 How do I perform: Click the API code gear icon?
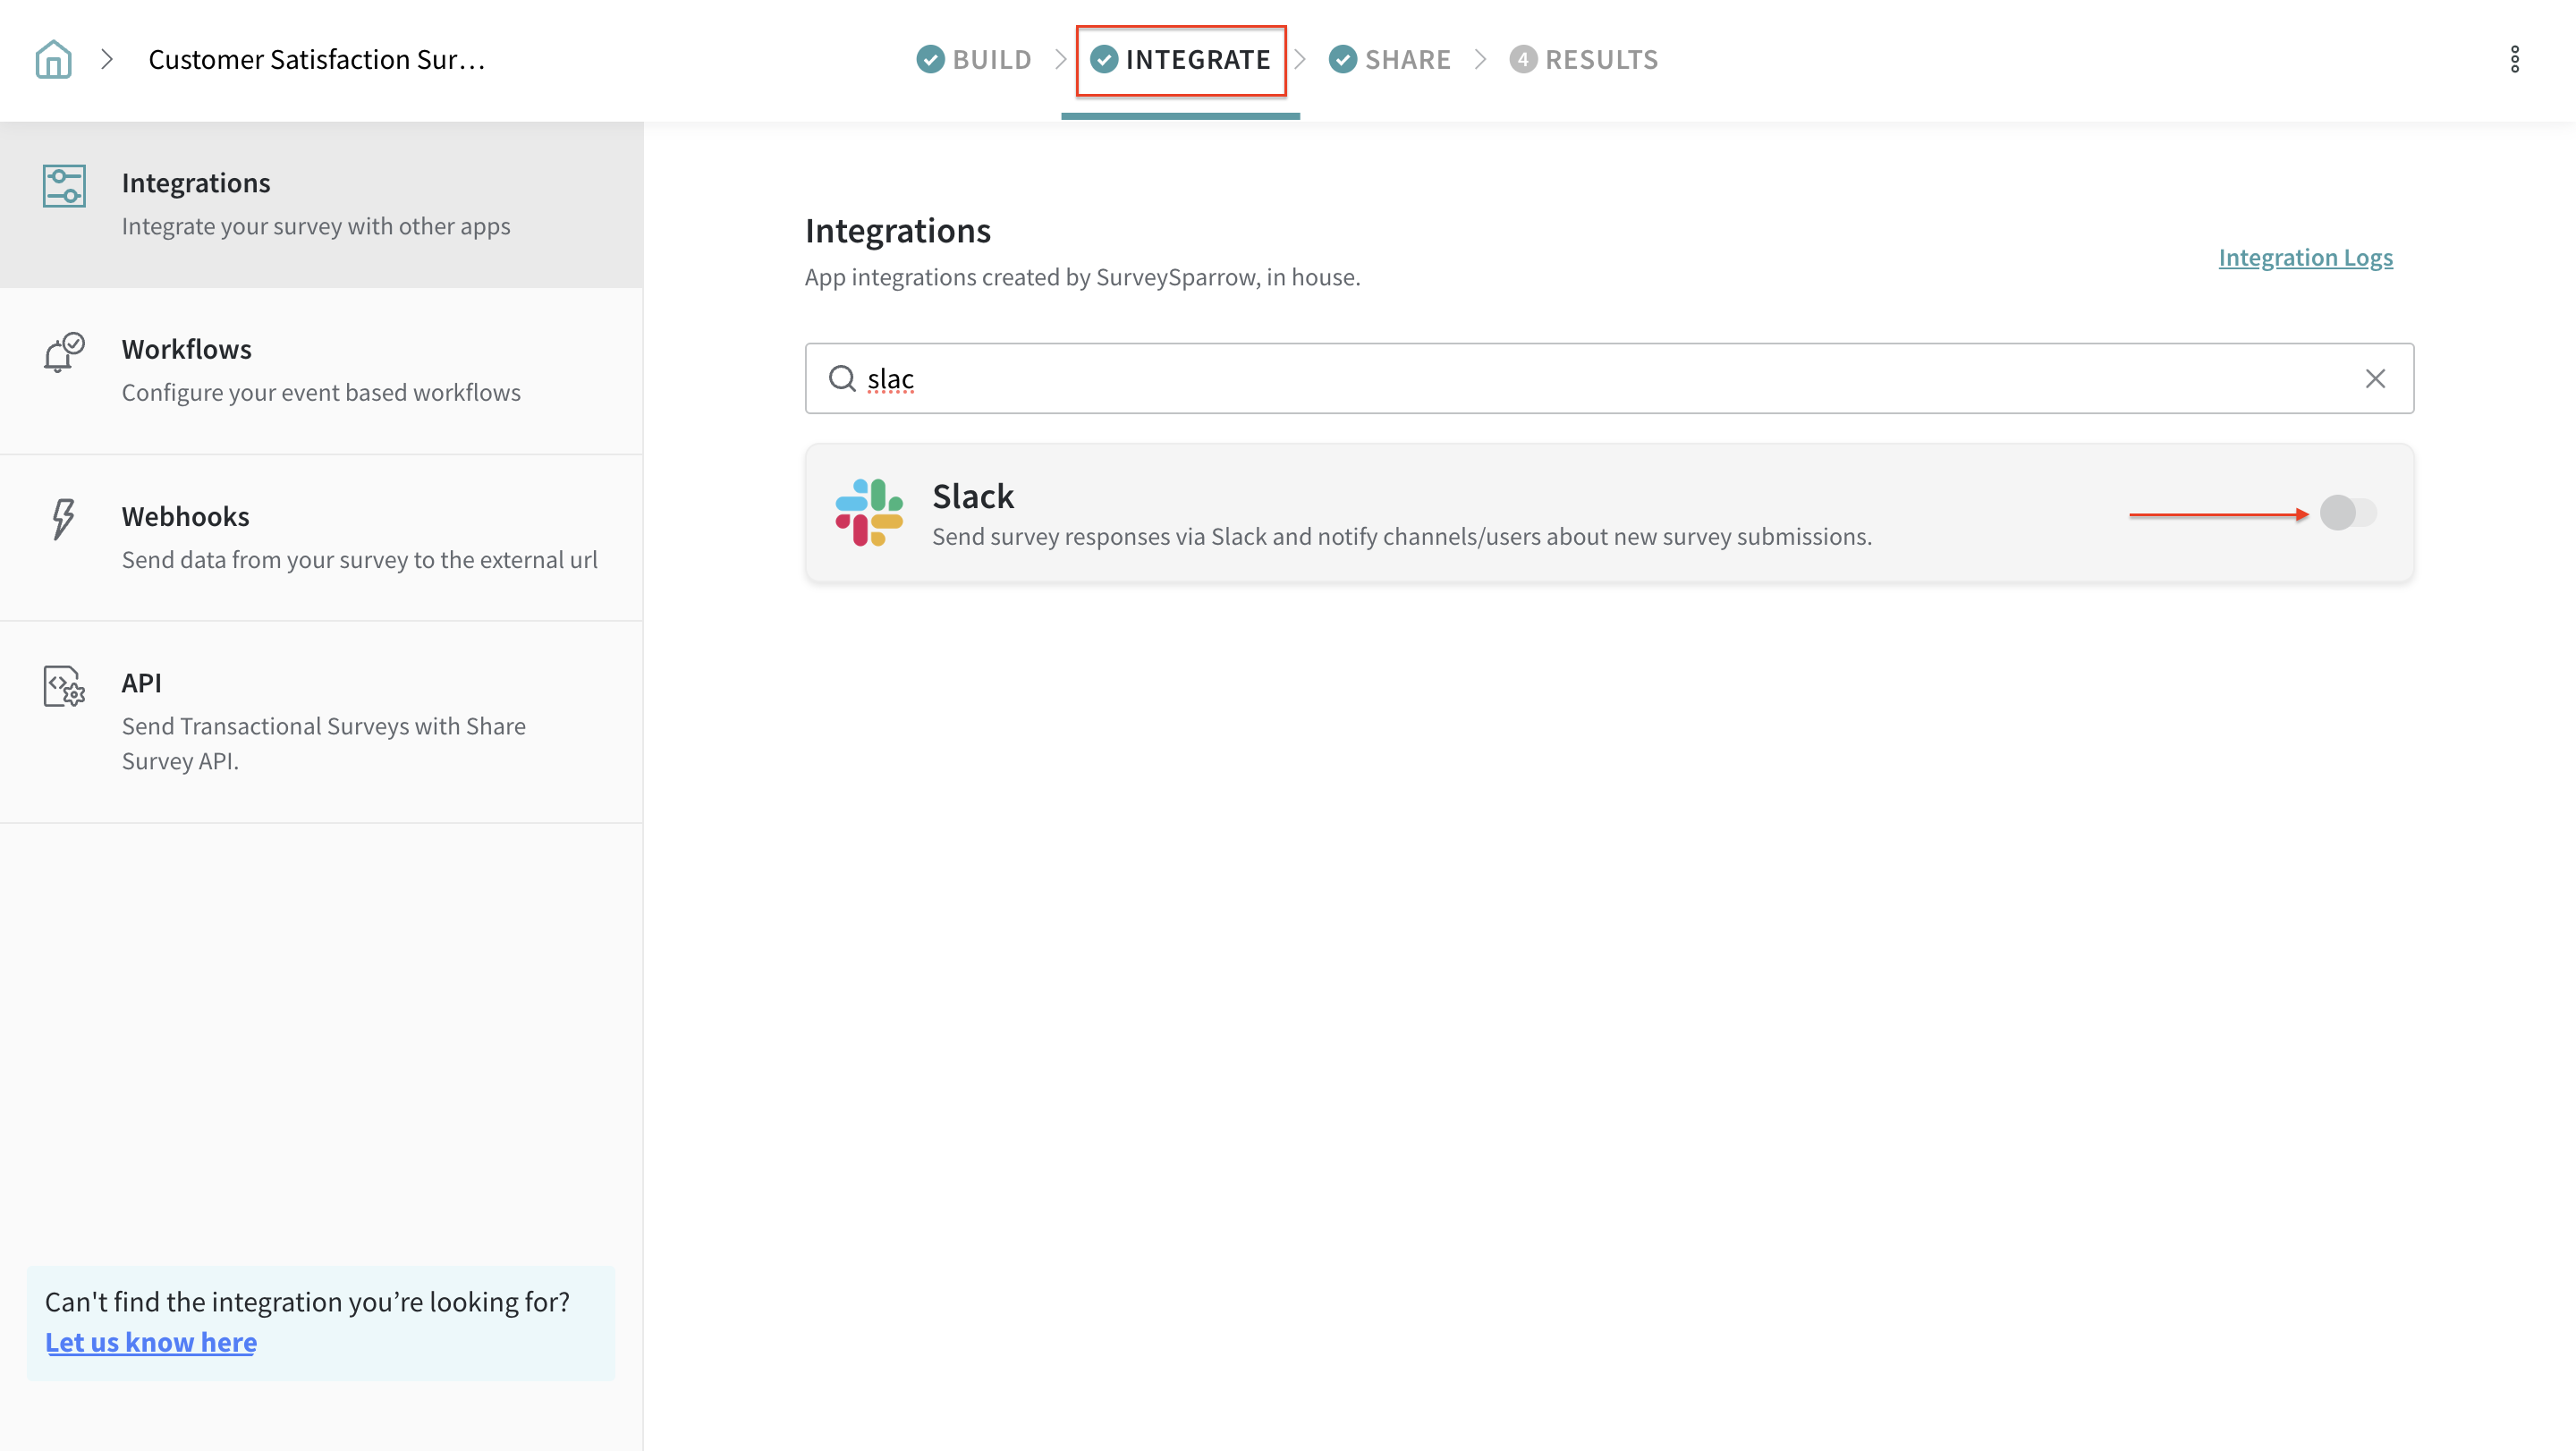[64, 686]
